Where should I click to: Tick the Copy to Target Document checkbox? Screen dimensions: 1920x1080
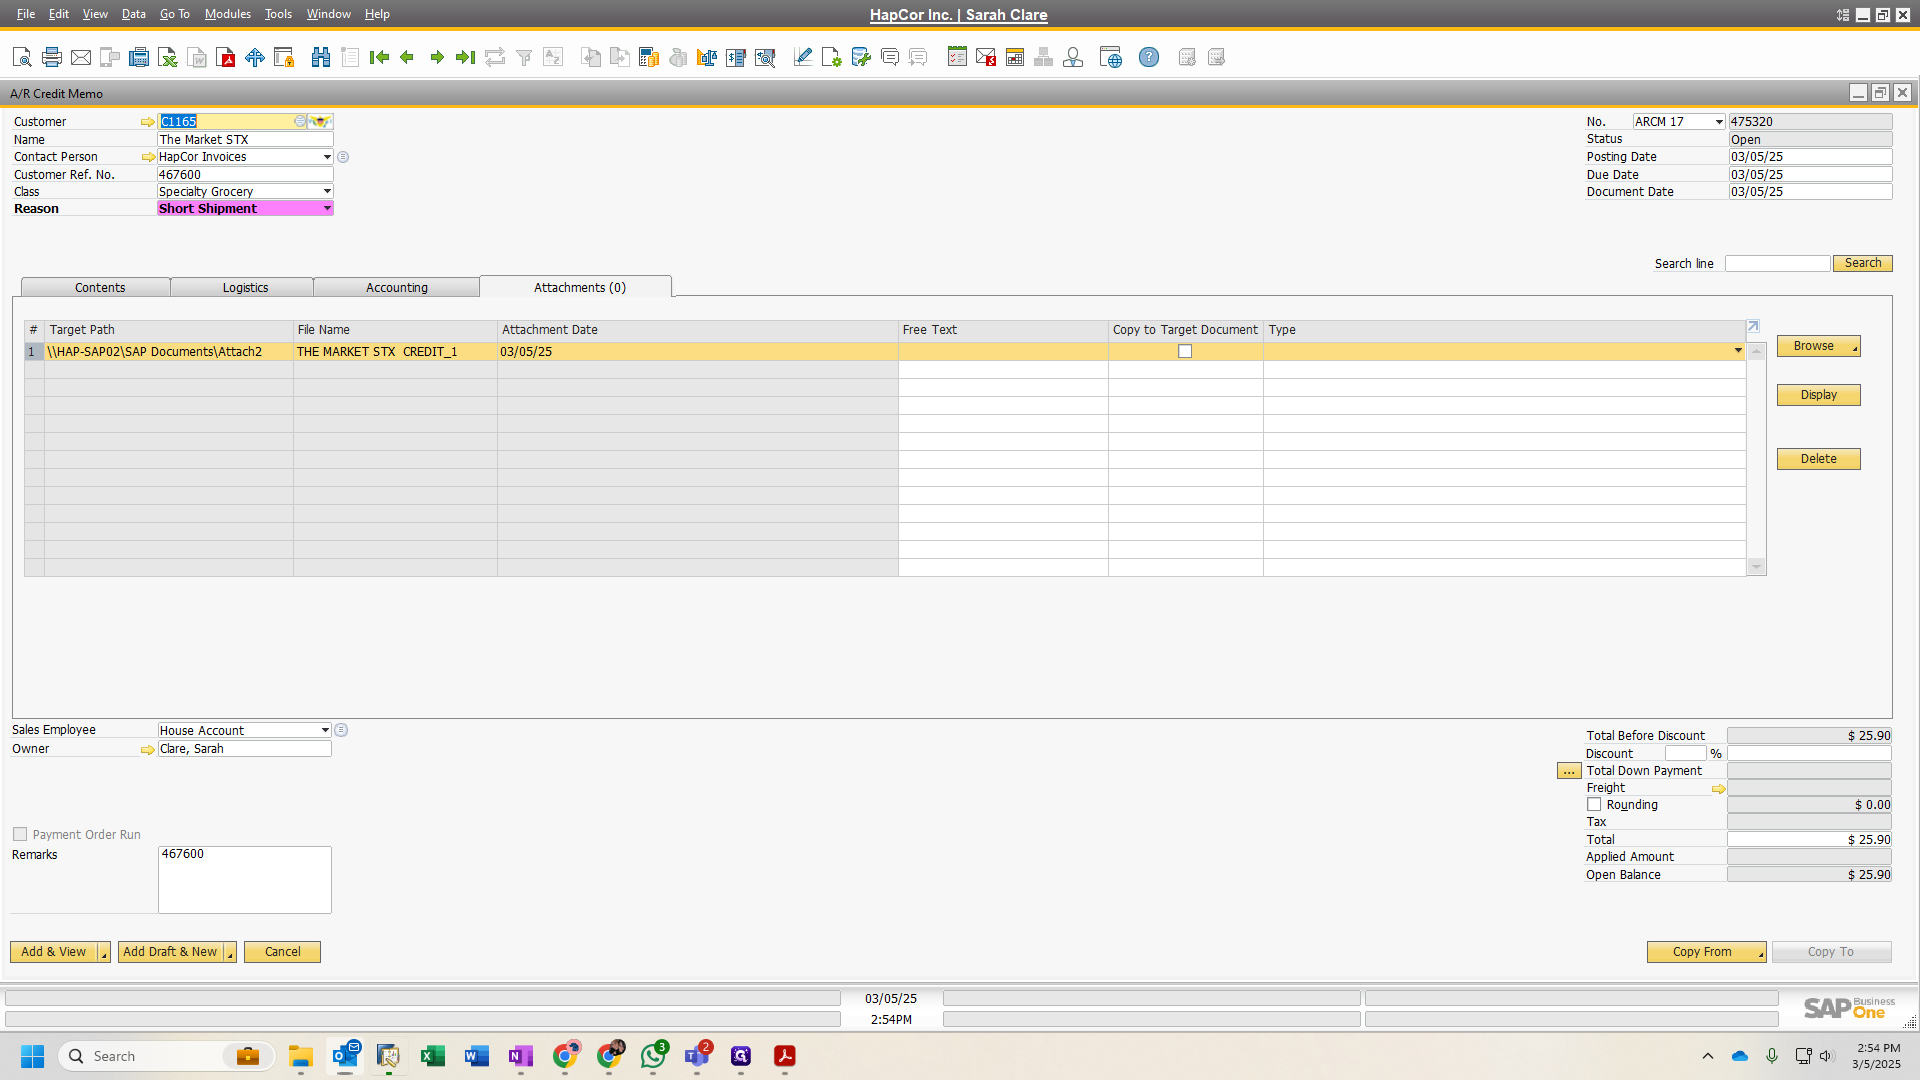click(x=1185, y=351)
